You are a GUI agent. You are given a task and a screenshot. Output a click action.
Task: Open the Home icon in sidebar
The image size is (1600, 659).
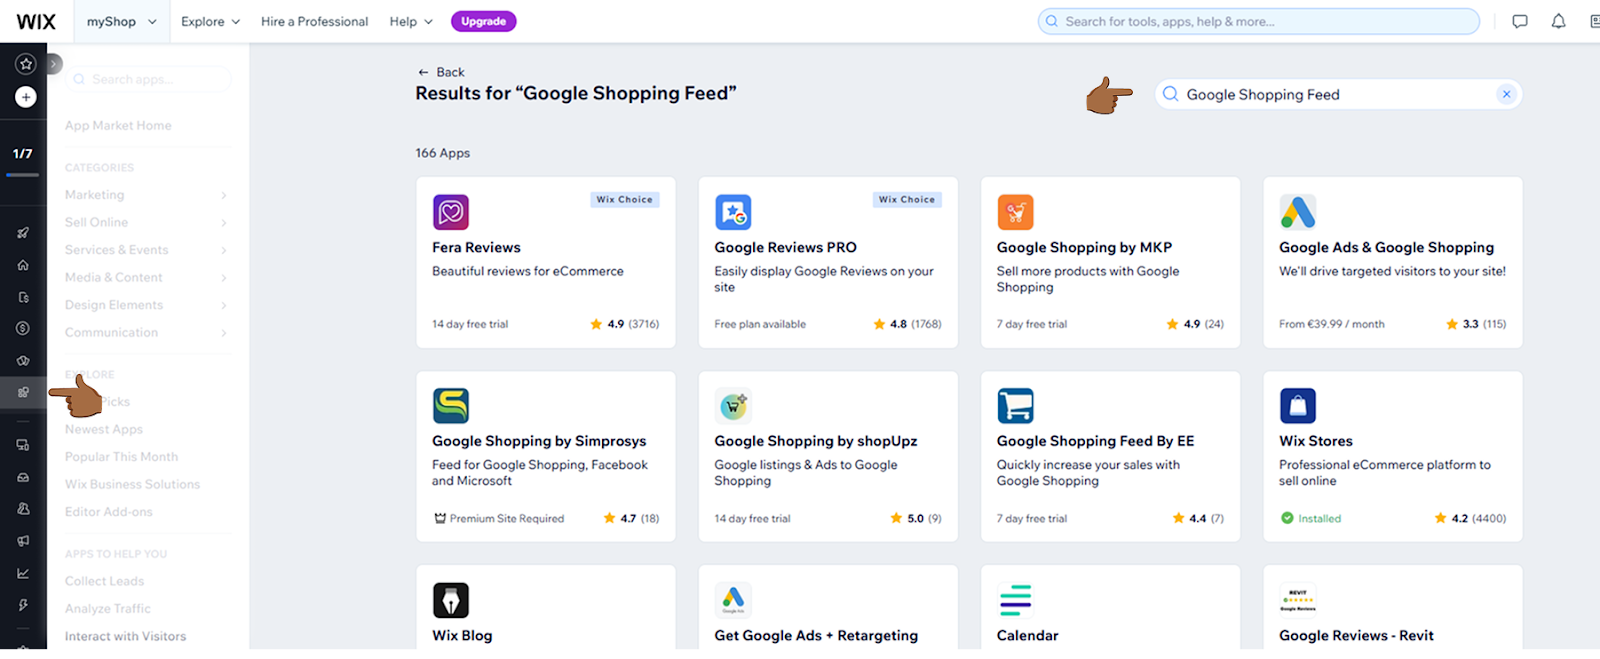23,265
